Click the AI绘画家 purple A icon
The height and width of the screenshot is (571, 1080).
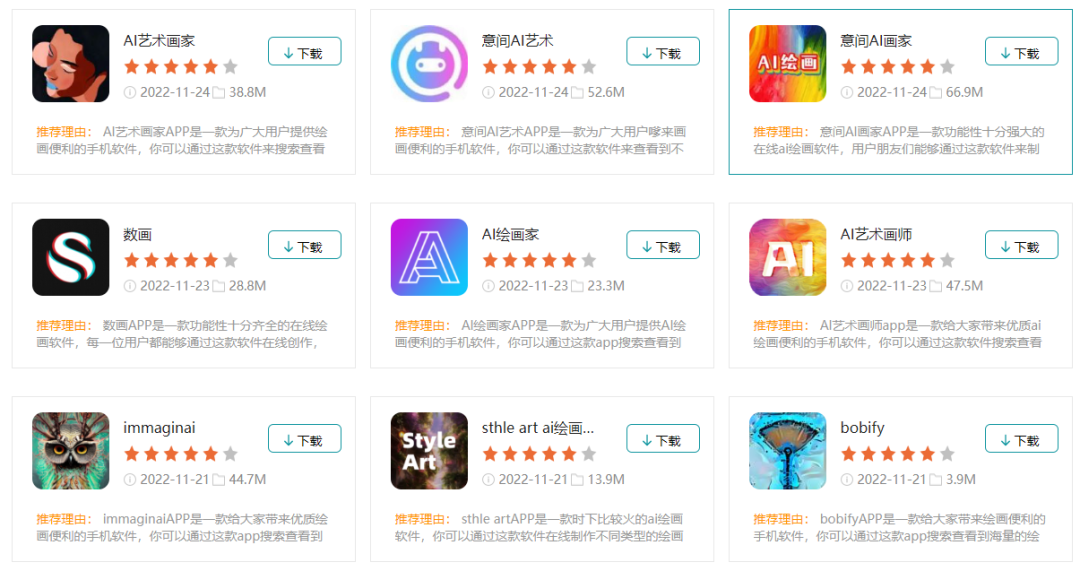[x=429, y=257]
